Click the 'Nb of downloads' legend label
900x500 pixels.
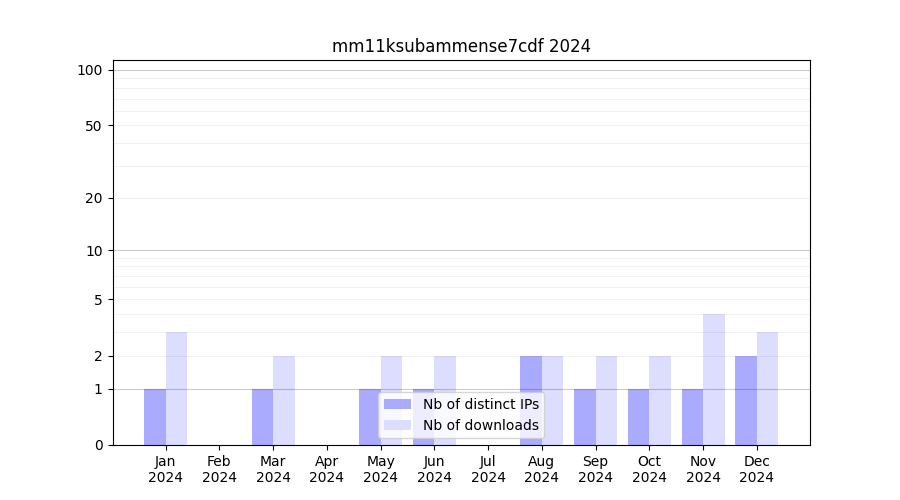point(480,425)
